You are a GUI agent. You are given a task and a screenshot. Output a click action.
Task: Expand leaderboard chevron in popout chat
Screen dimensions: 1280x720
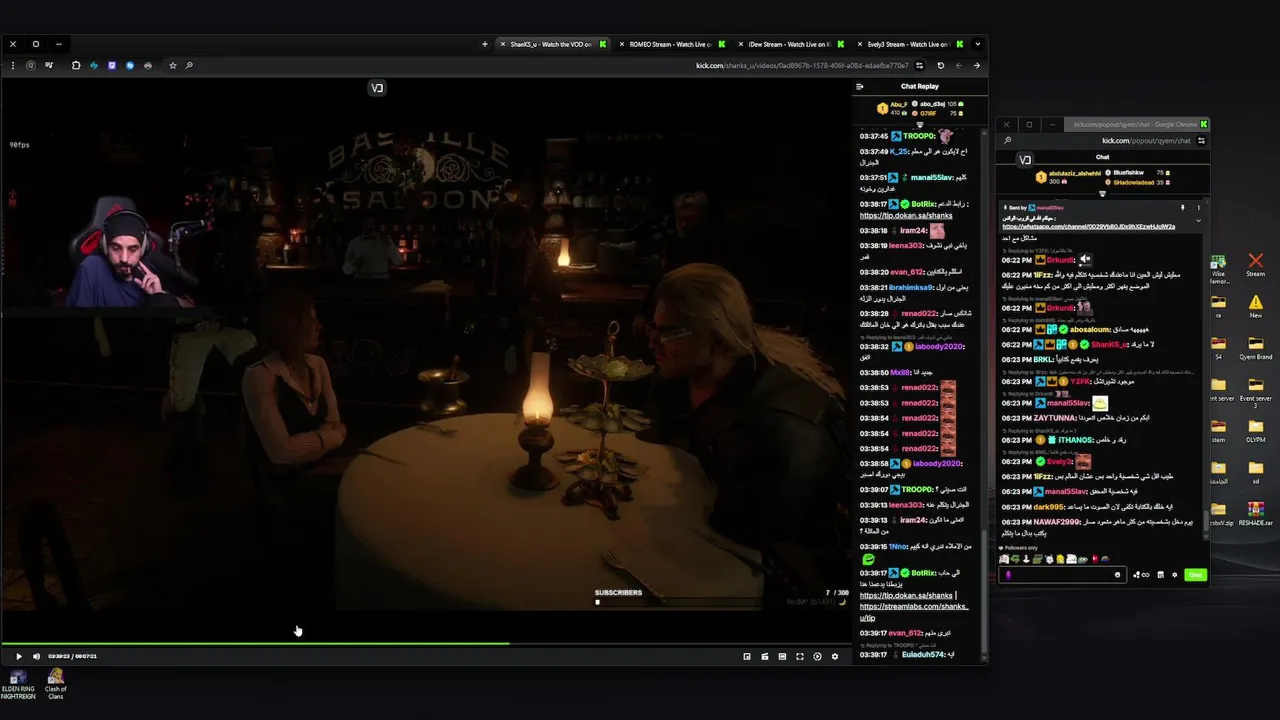coord(1103,194)
